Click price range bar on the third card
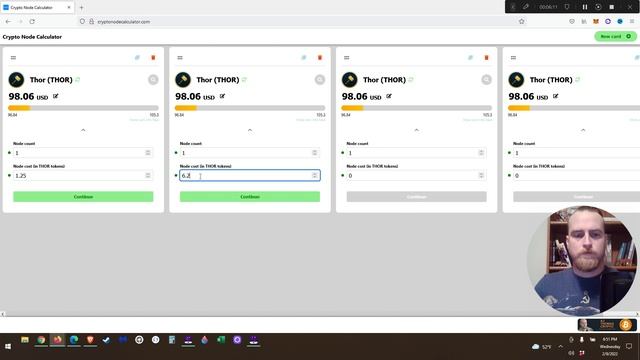 [x=416, y=108]
